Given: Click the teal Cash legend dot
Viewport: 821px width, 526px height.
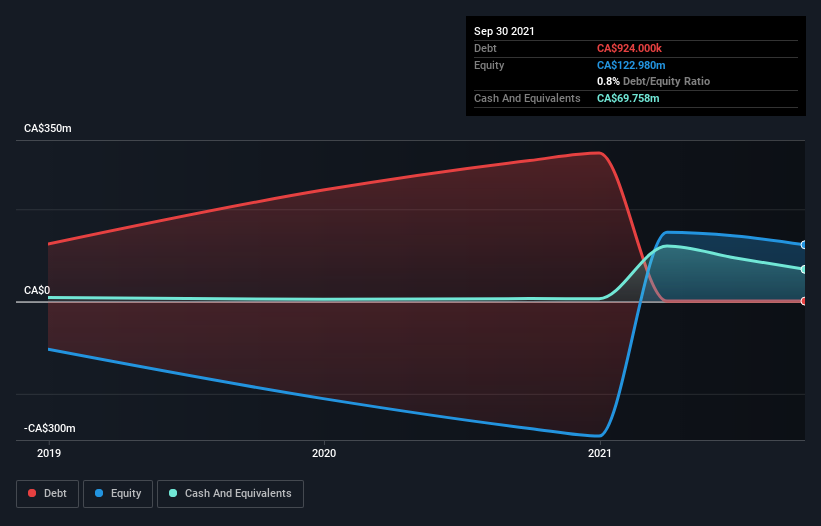Looking at the screenshot, I should [173, 493].
